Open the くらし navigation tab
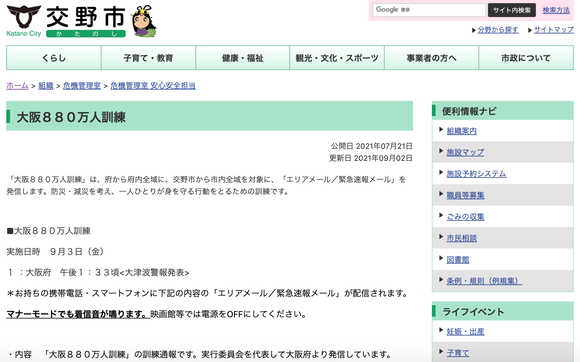The height and width of the screenshot is (362, 580). [54, 58]
